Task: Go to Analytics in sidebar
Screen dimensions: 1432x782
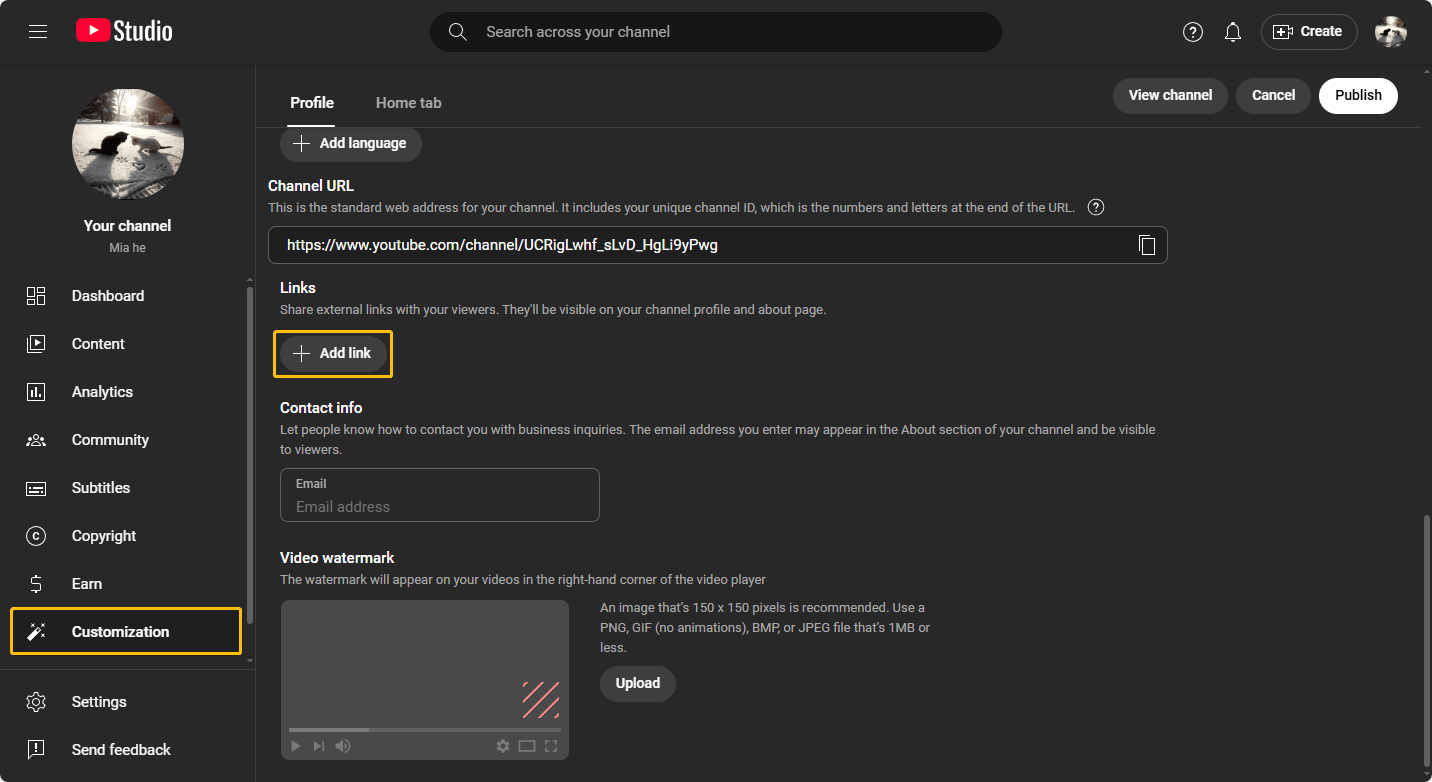Action: (102, 392)
